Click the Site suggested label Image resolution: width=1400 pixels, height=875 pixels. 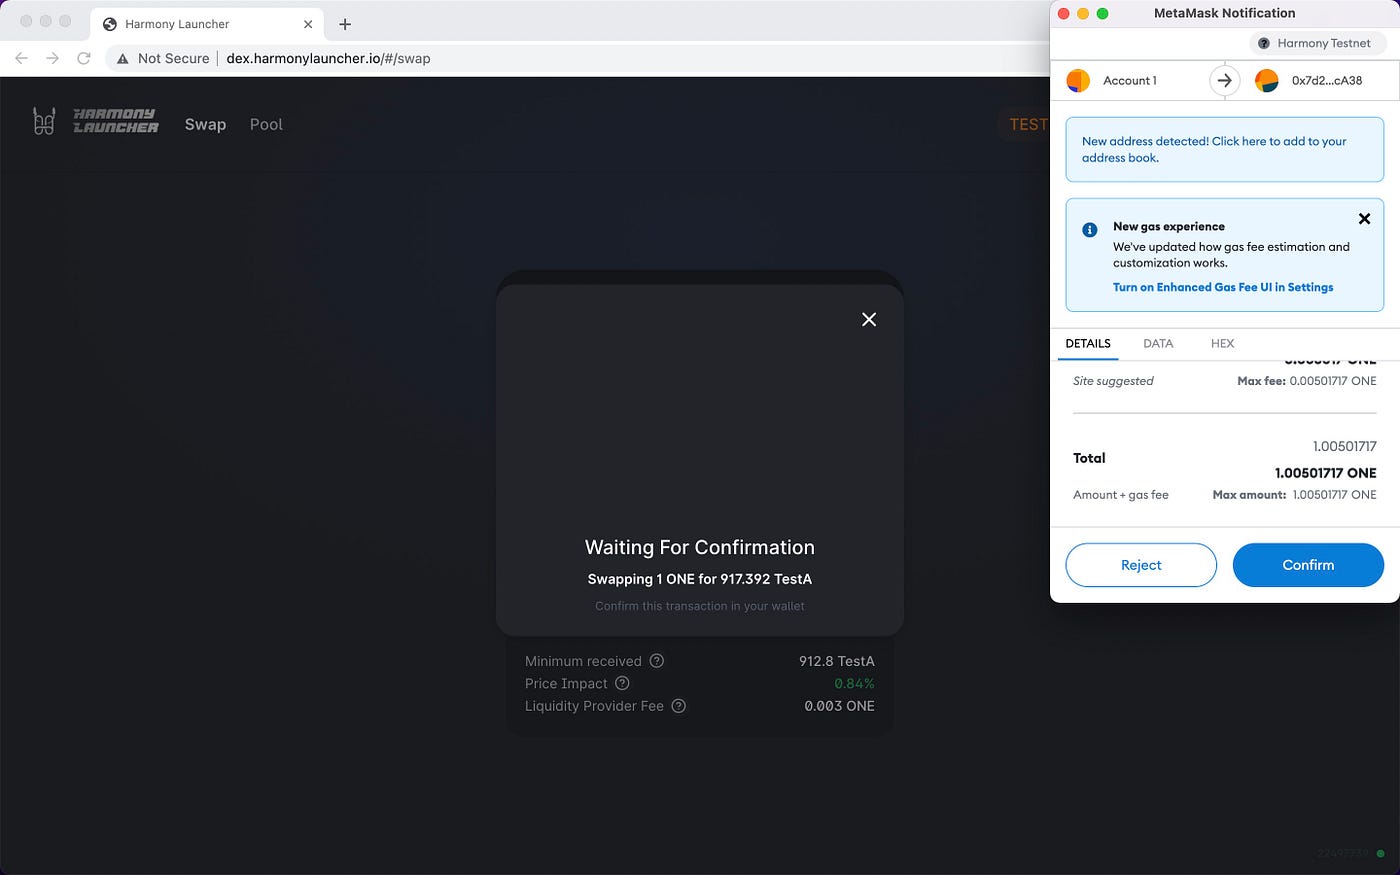click(1113, 381)
